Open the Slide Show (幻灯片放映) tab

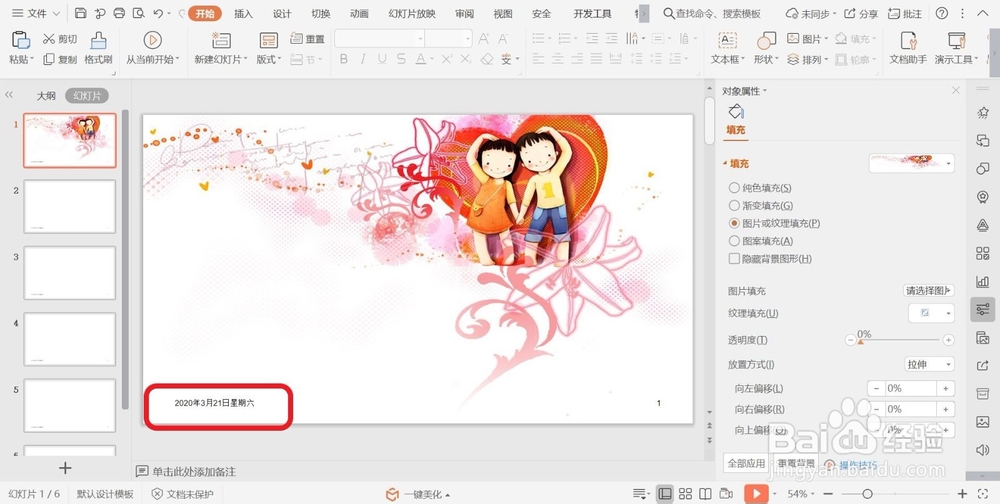[412, 13]
